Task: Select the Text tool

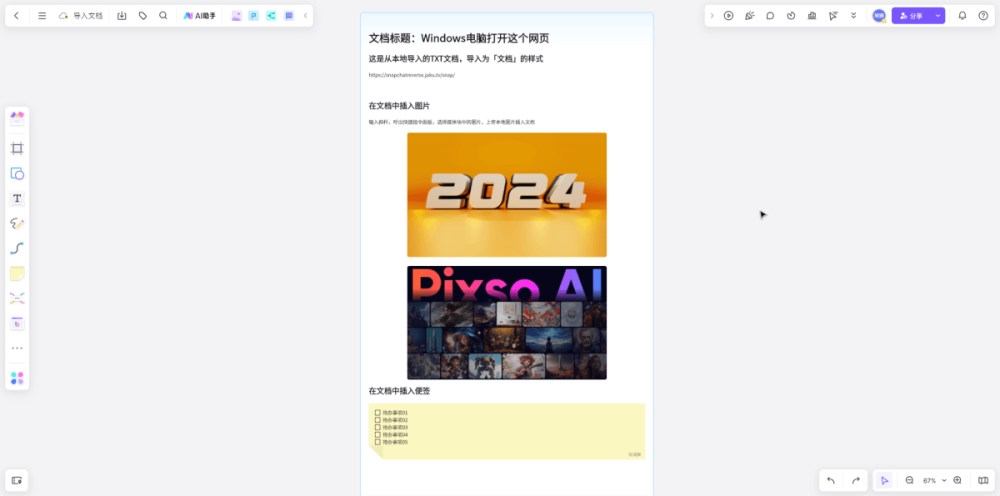Action: (17, 198)
